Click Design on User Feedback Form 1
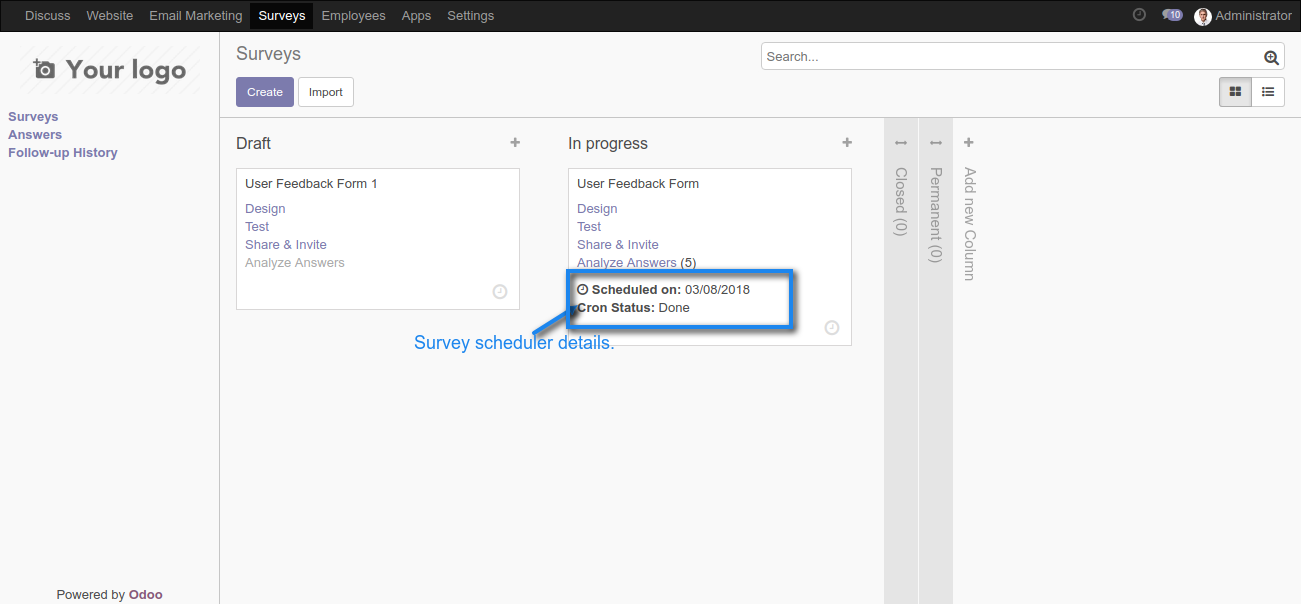The image size is (1301, 604). point(265,209)
